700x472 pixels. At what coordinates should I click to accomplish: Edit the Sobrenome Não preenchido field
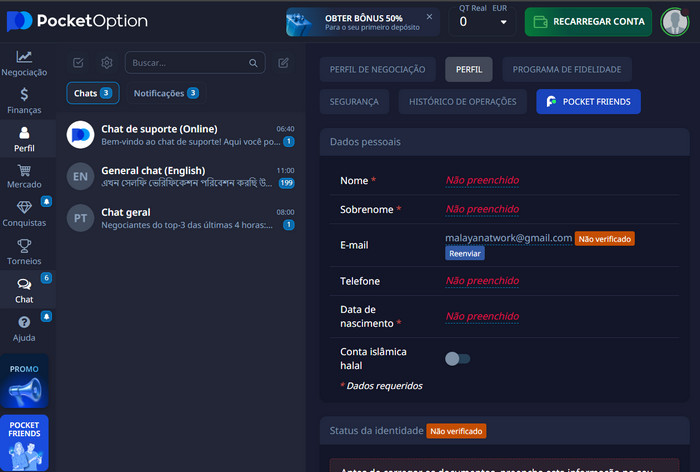[x=482, y=209]
